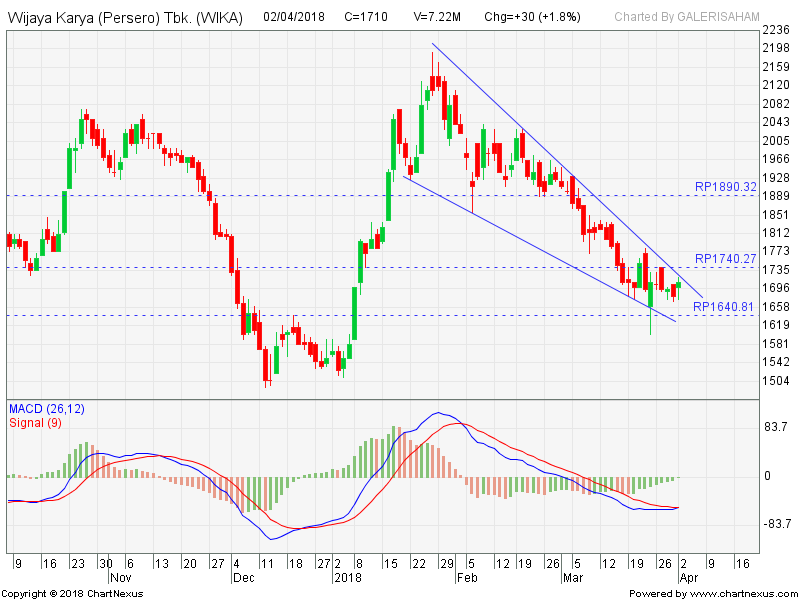Click the 'Mar' month label on the axis
The height and width of the screenshot is (600, 800).
(572, 577)
